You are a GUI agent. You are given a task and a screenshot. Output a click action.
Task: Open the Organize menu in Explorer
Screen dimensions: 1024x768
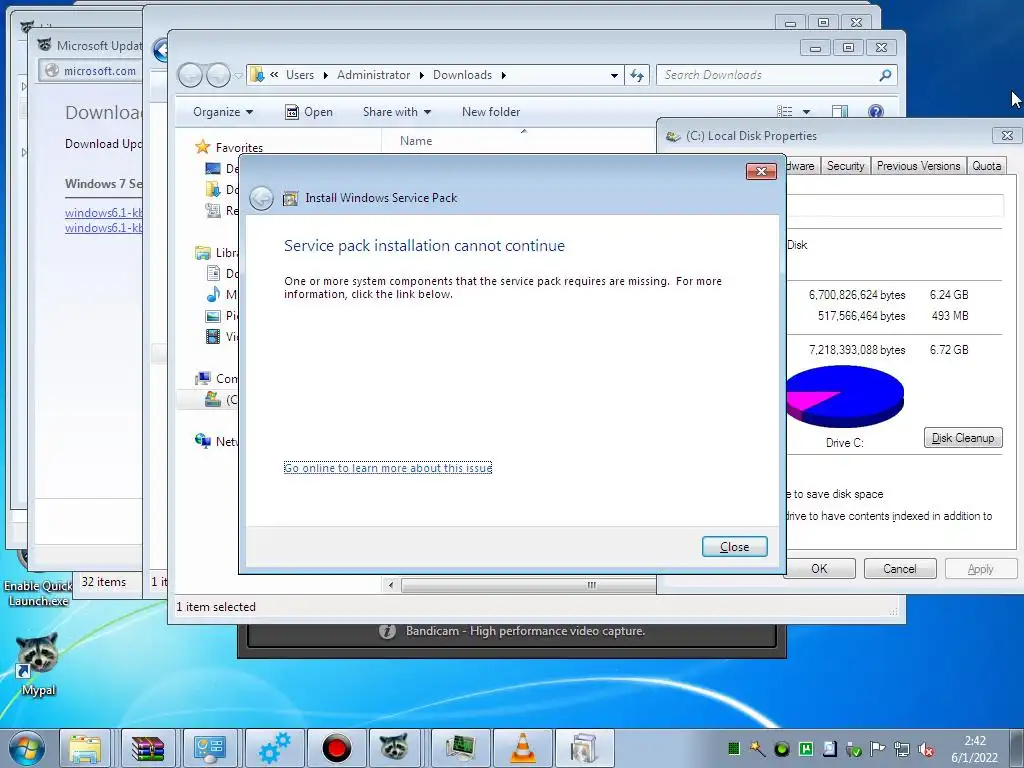click(223, 112)
